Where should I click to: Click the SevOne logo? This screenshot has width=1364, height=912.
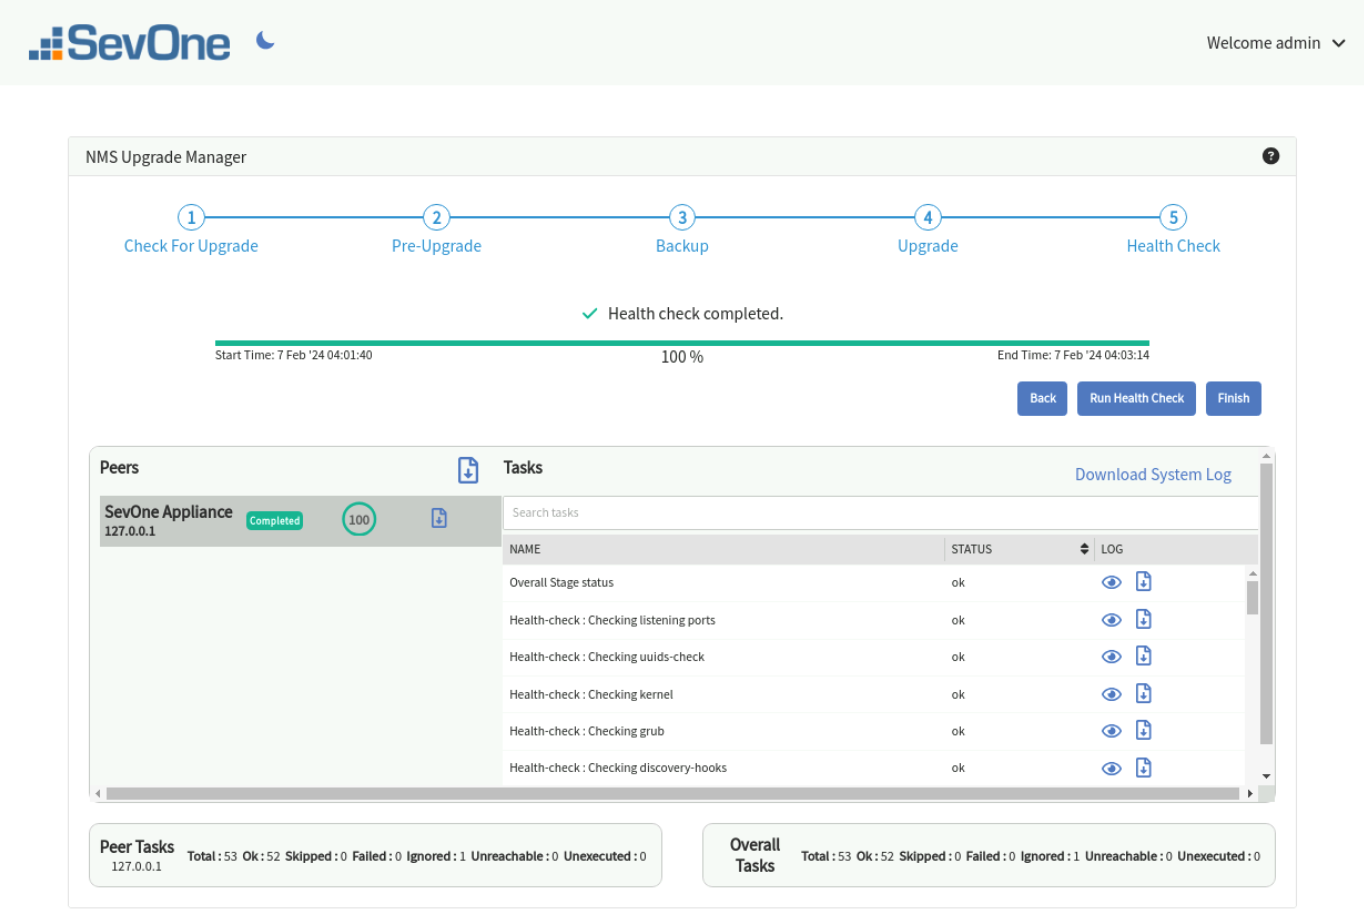(130, 43)
